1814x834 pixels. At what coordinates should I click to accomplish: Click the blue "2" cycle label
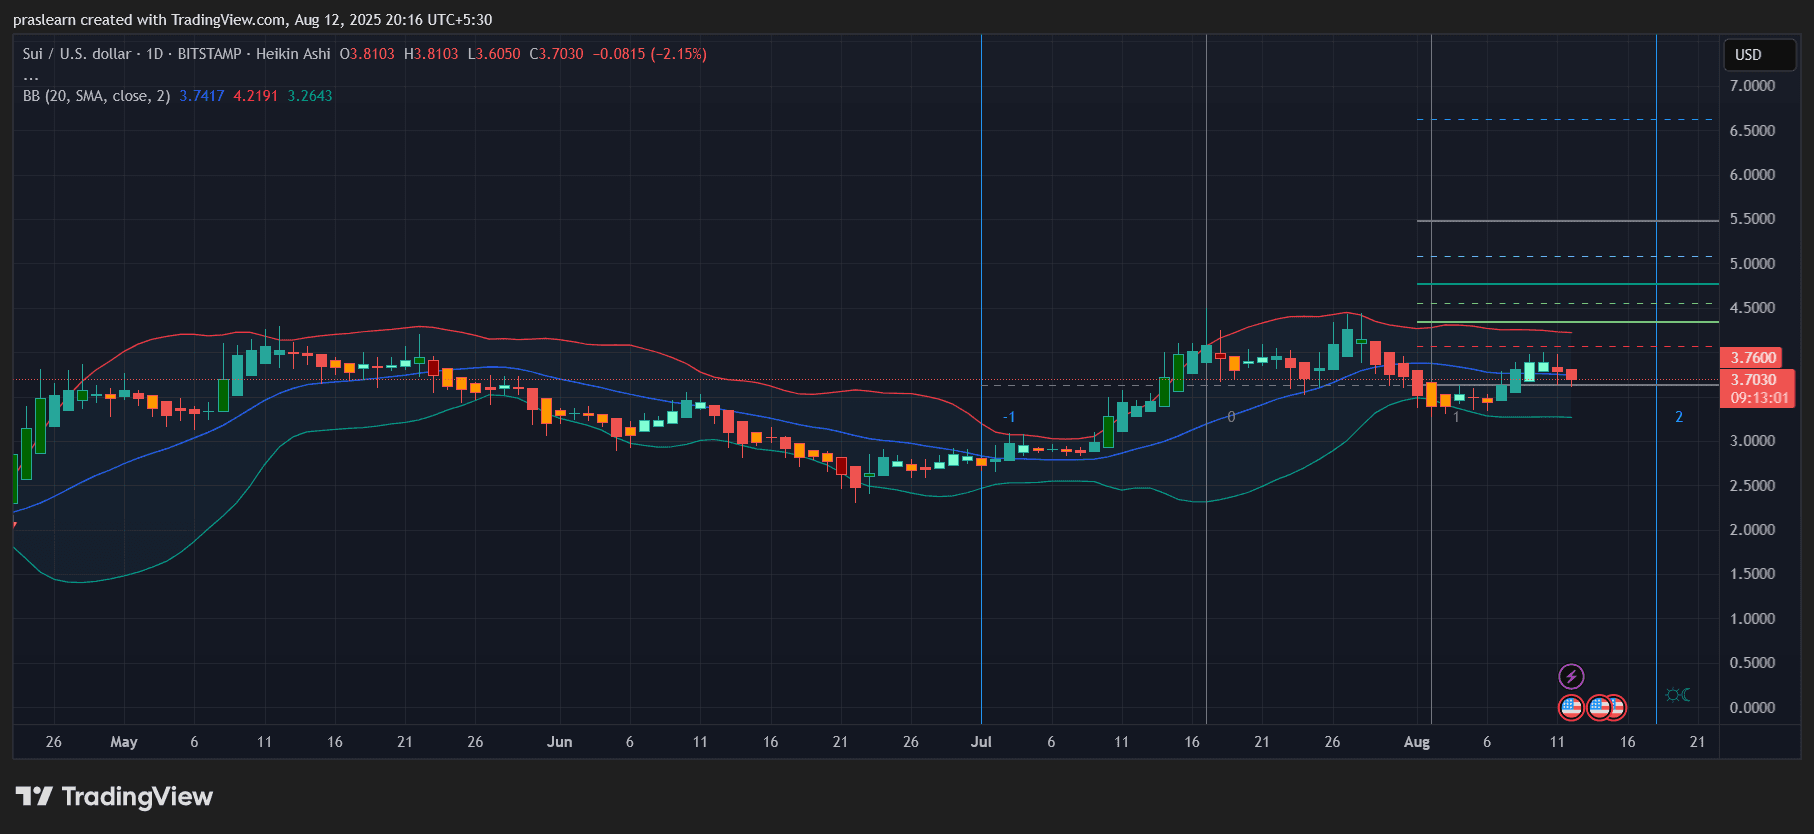(x=1679, y=417)
